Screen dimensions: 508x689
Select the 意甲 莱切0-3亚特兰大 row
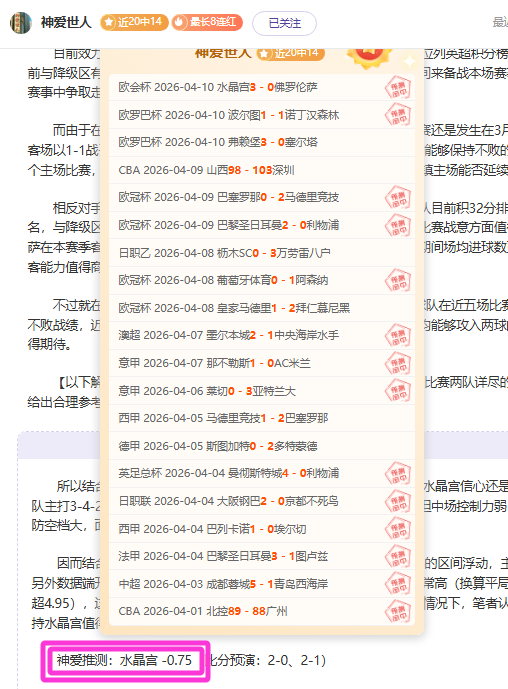click(x=262, y=391)
